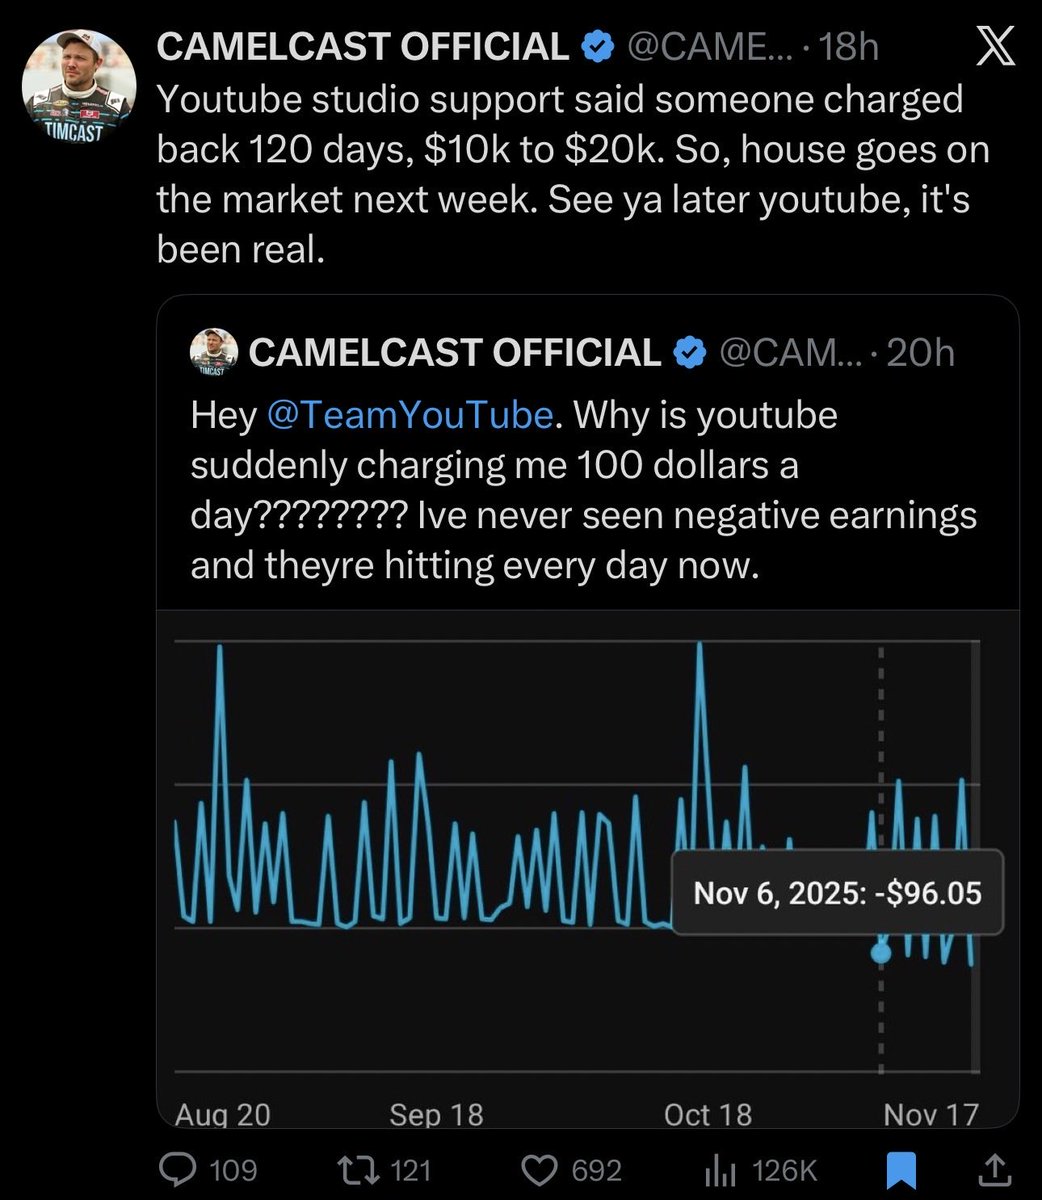Tap the verified badge on main post
The width and height of the screenshot is (1042, 1200).
coord(598,47)
